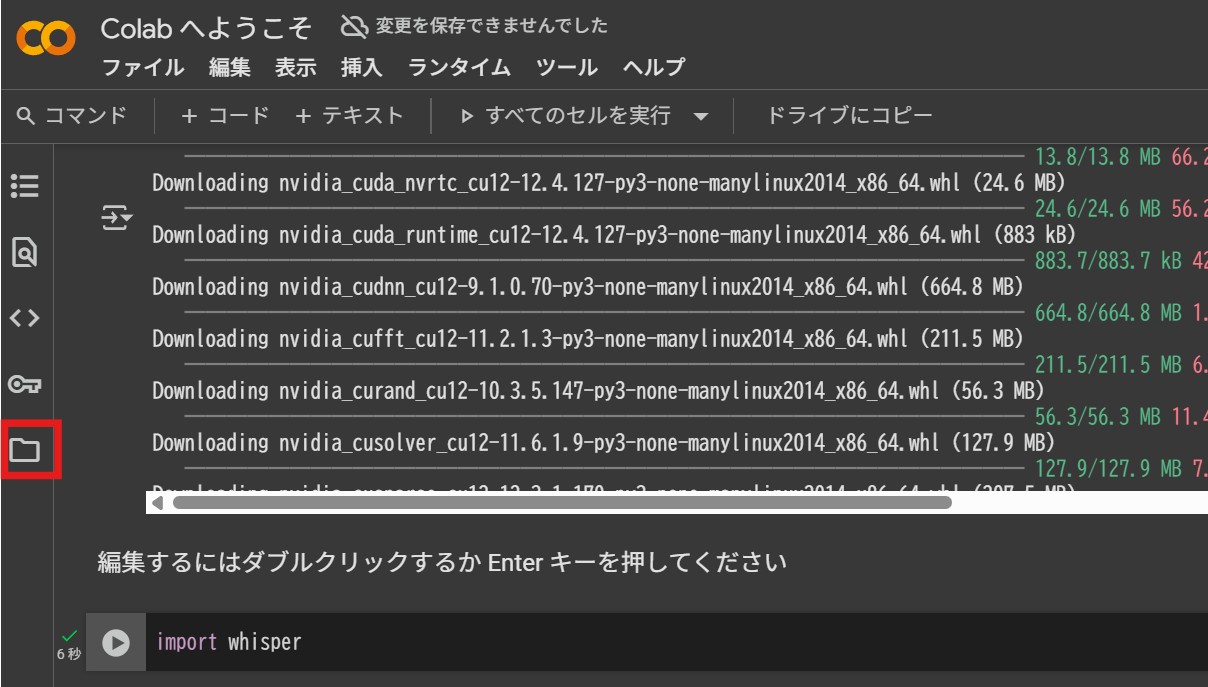The width and height of the screenshot is (1208, 687).
Task: Click the 24.6/24.6 MB progress text
Action: click(x=1097, y=209)
